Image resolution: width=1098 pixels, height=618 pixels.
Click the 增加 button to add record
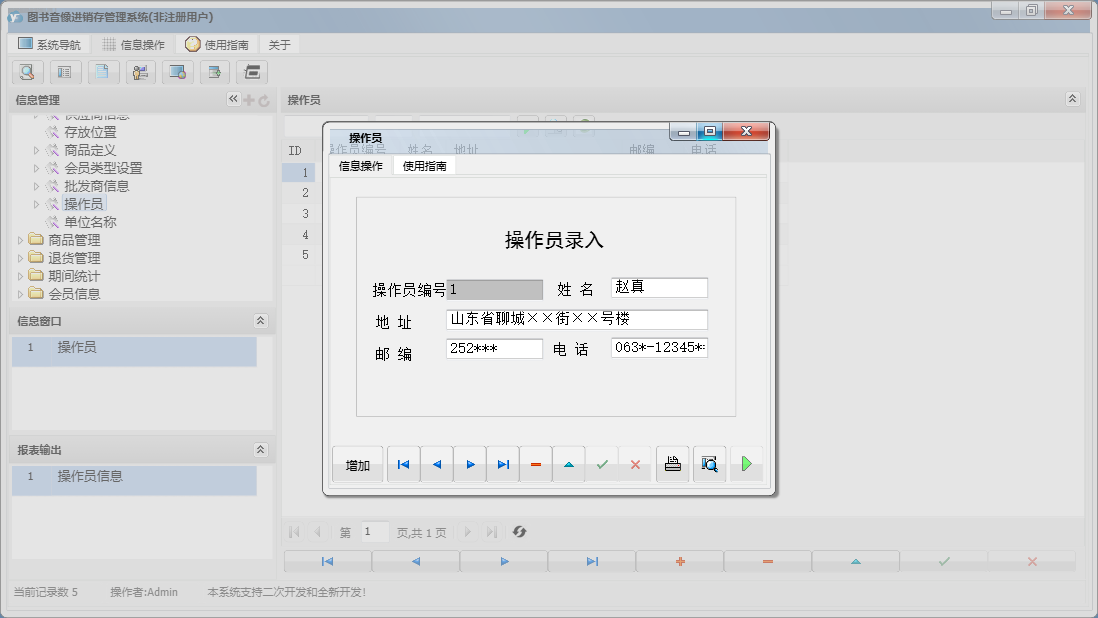(x=357, y=463)
